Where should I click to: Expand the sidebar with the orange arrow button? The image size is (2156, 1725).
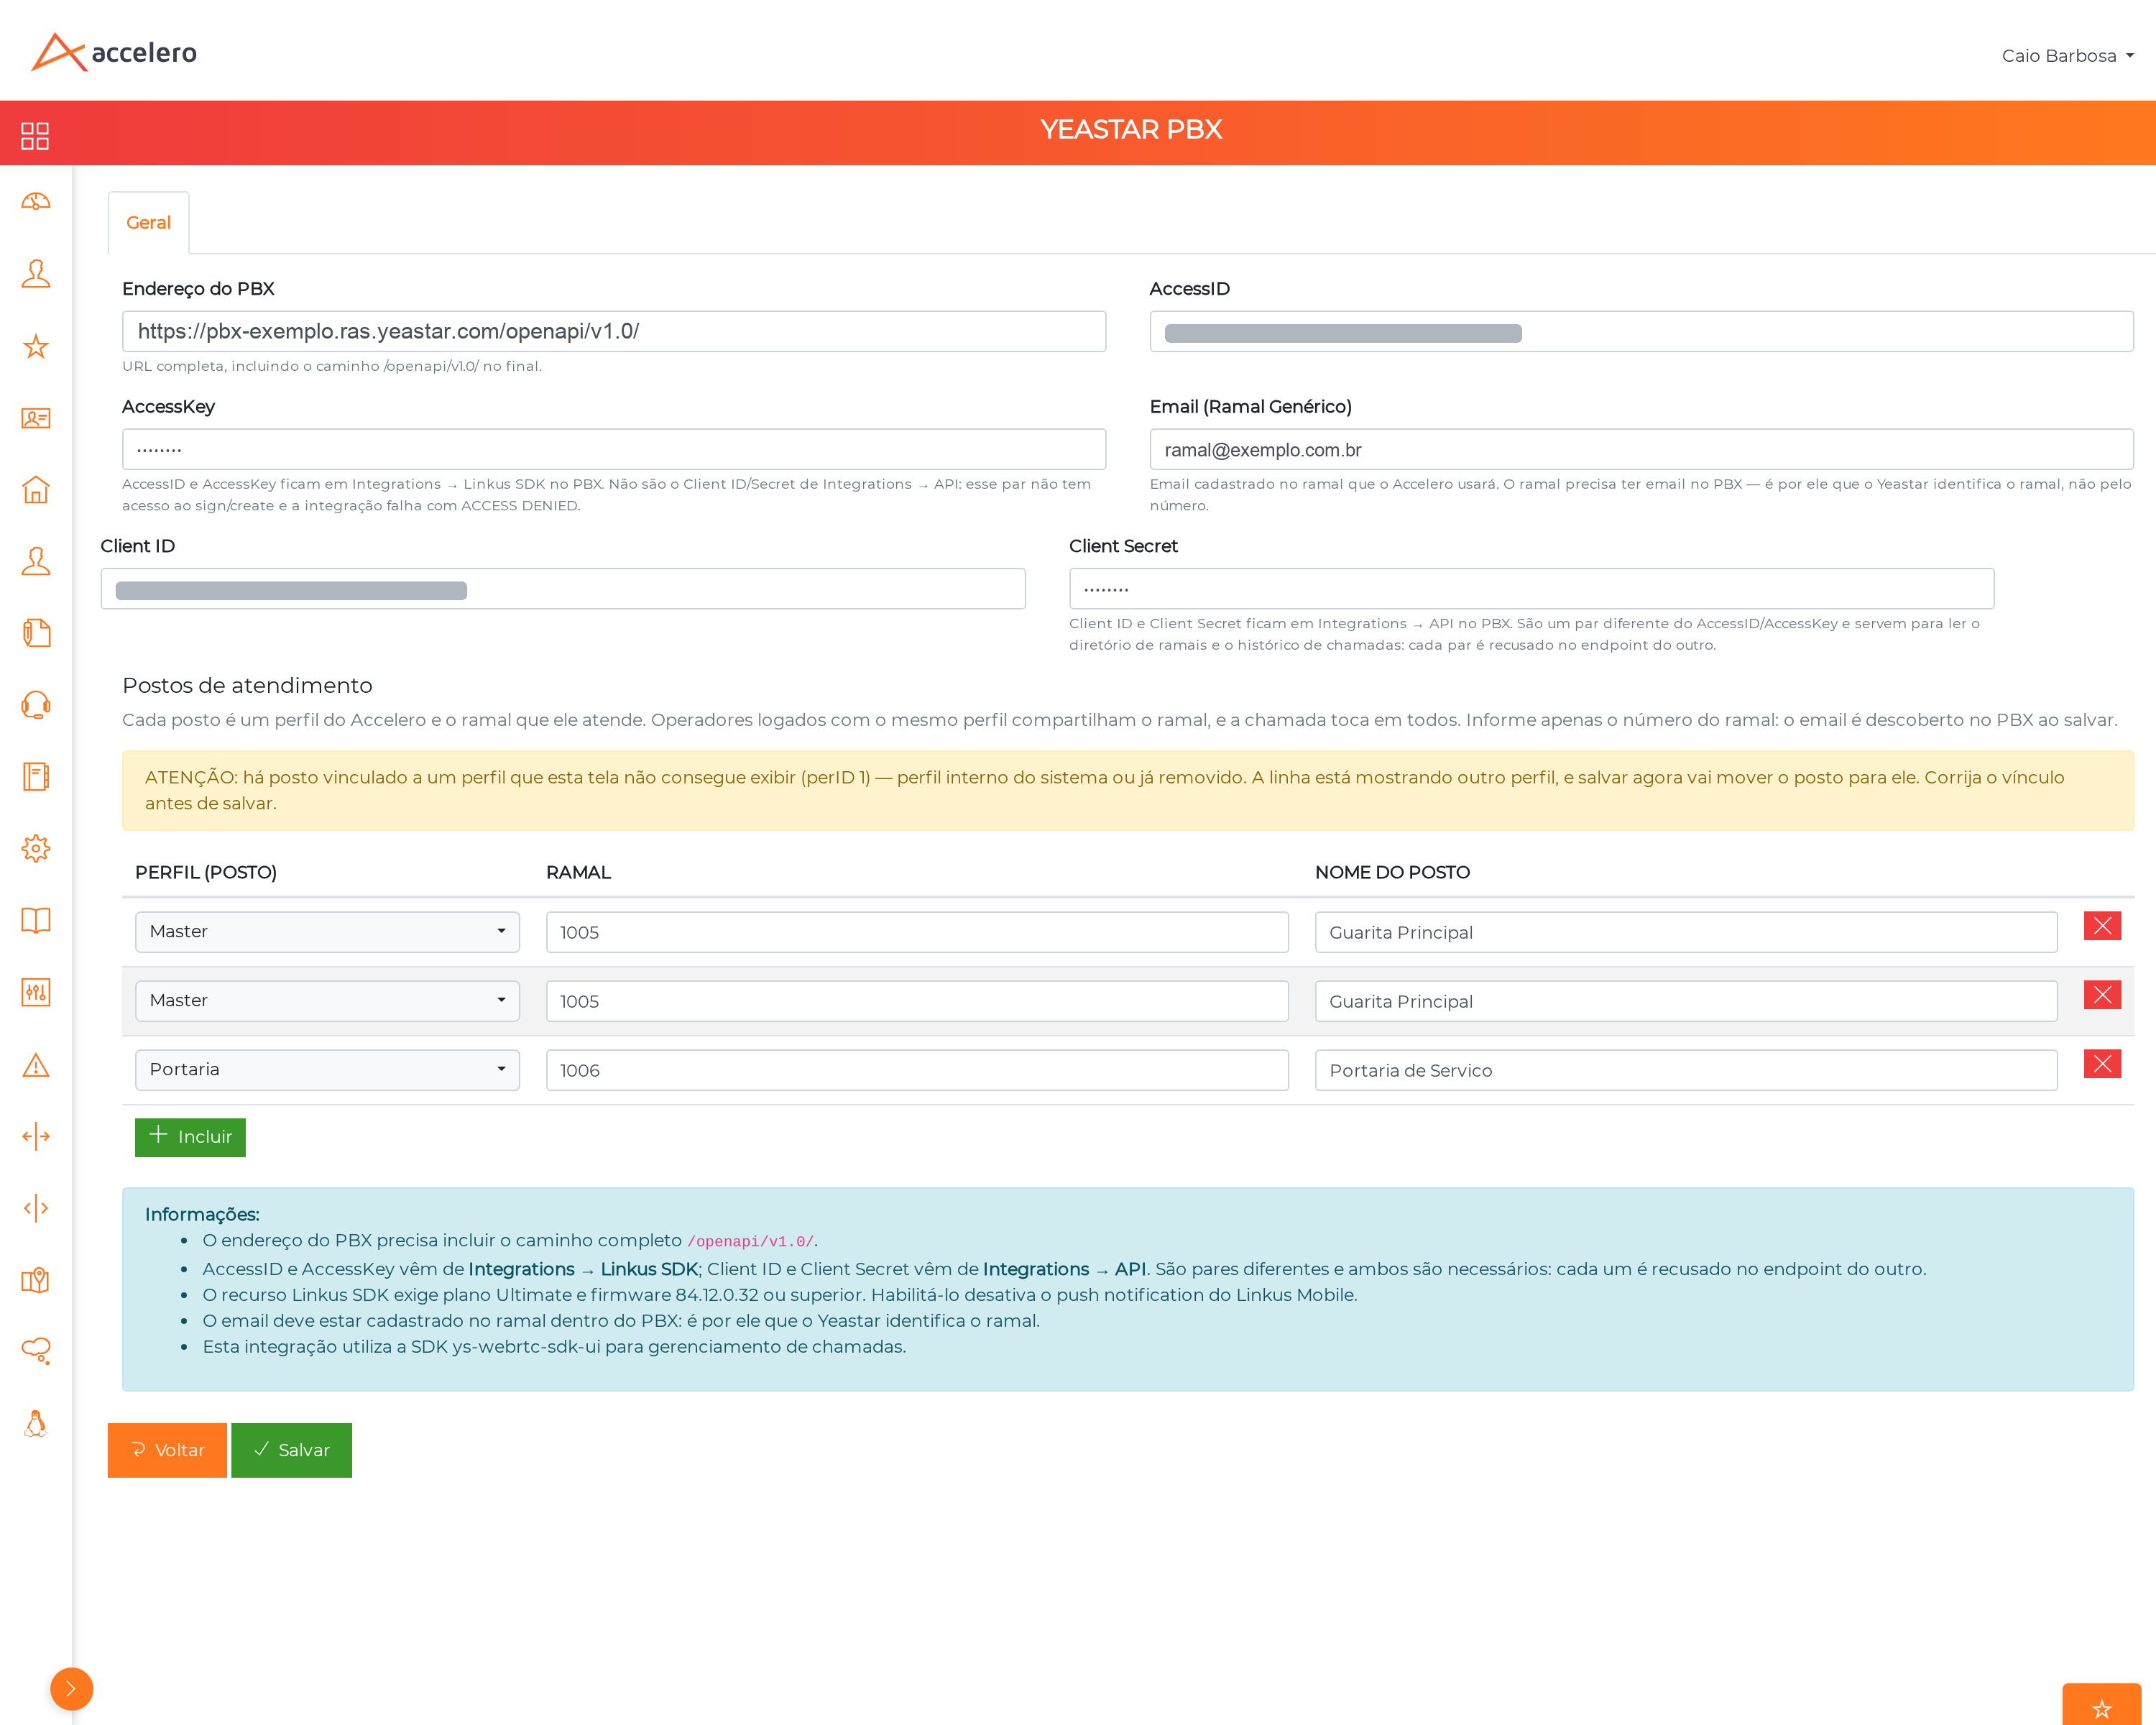click(x=71, y=1689)
